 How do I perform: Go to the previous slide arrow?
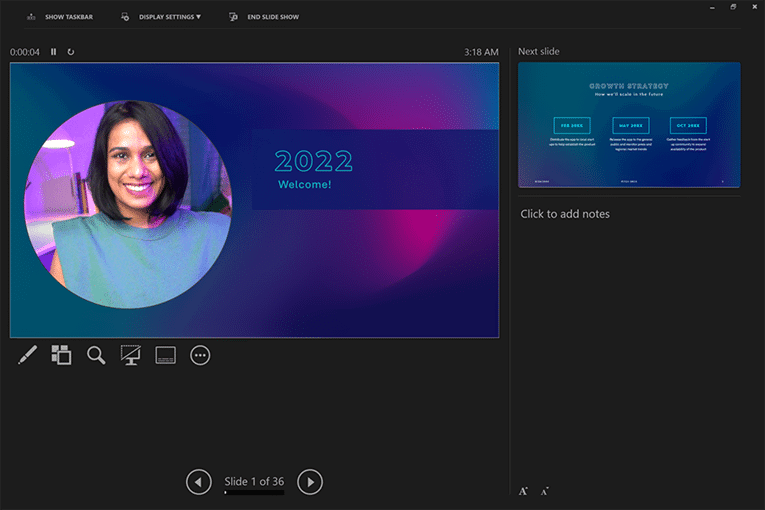point(198,482)
